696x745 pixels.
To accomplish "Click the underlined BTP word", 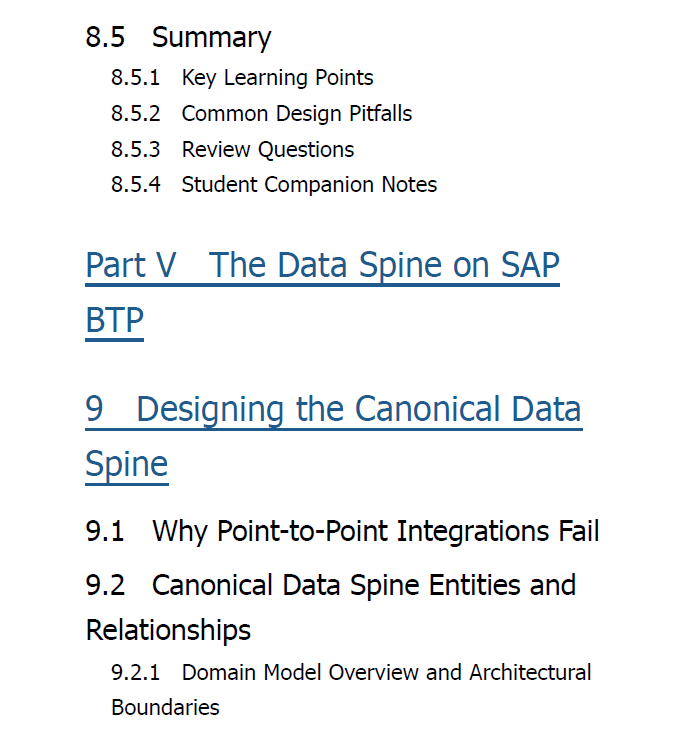I will point(114,321).
